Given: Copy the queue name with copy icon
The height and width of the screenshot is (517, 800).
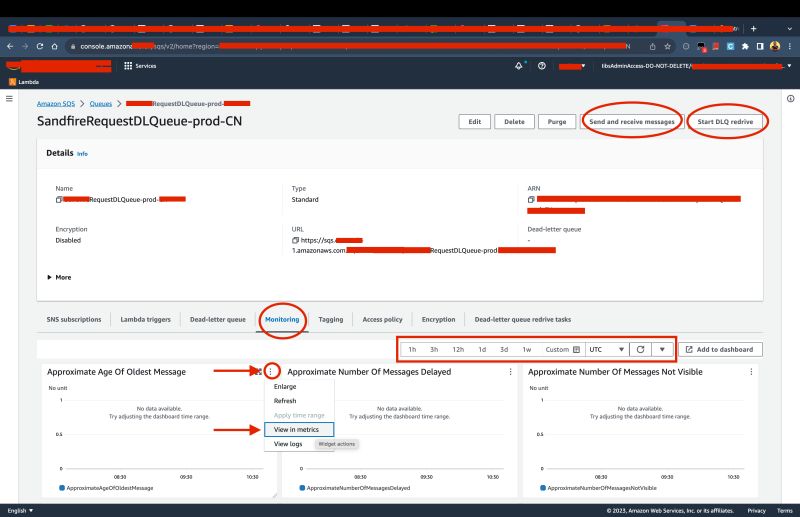Looking at the screenshot, I should click(x=59, y=200).
